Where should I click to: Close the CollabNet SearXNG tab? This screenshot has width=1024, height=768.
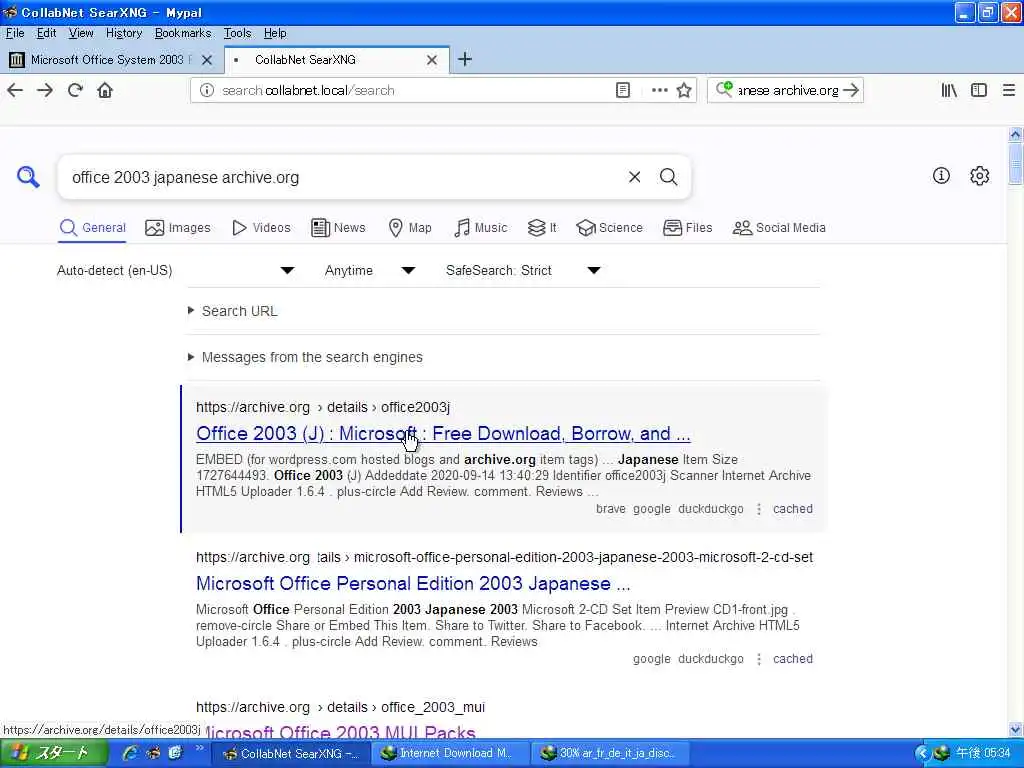click(x=432, y=60)
